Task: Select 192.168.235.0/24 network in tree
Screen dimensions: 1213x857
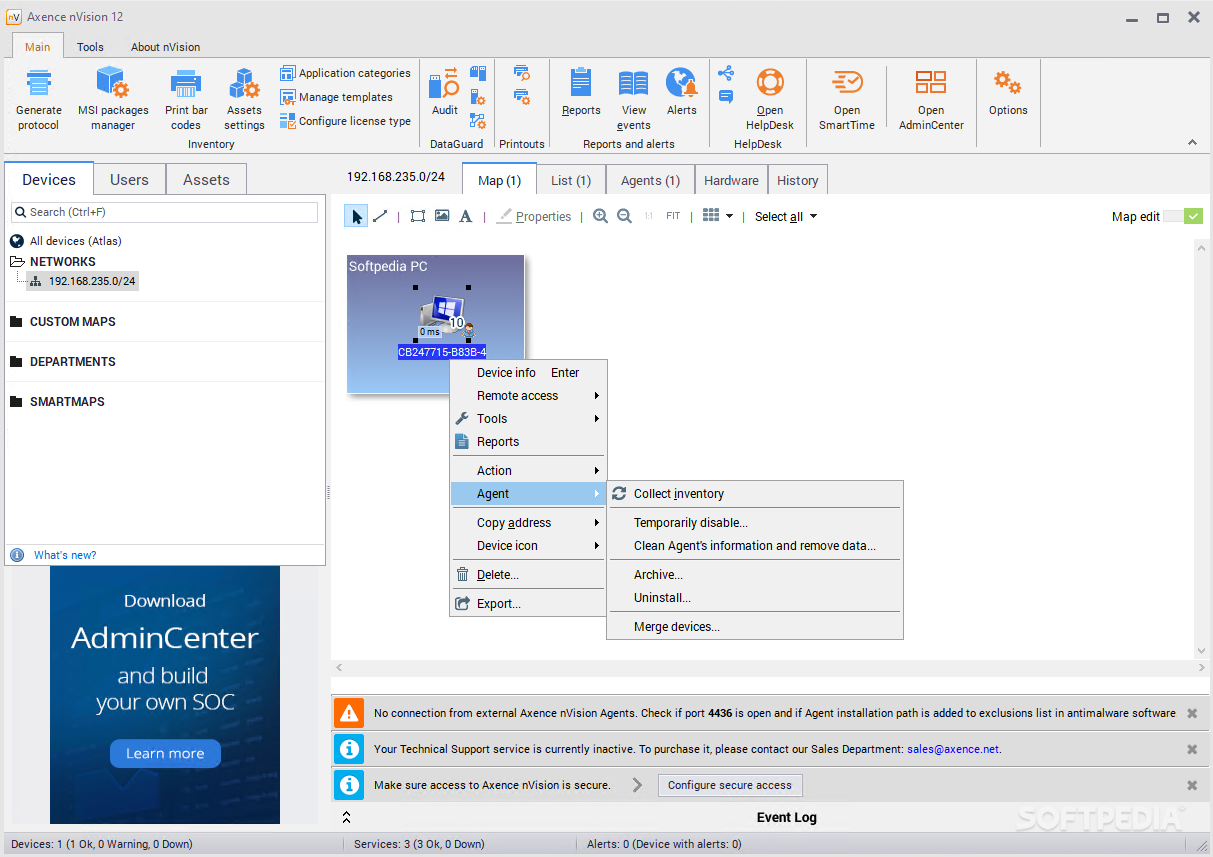Action: (x=83, y=281)
